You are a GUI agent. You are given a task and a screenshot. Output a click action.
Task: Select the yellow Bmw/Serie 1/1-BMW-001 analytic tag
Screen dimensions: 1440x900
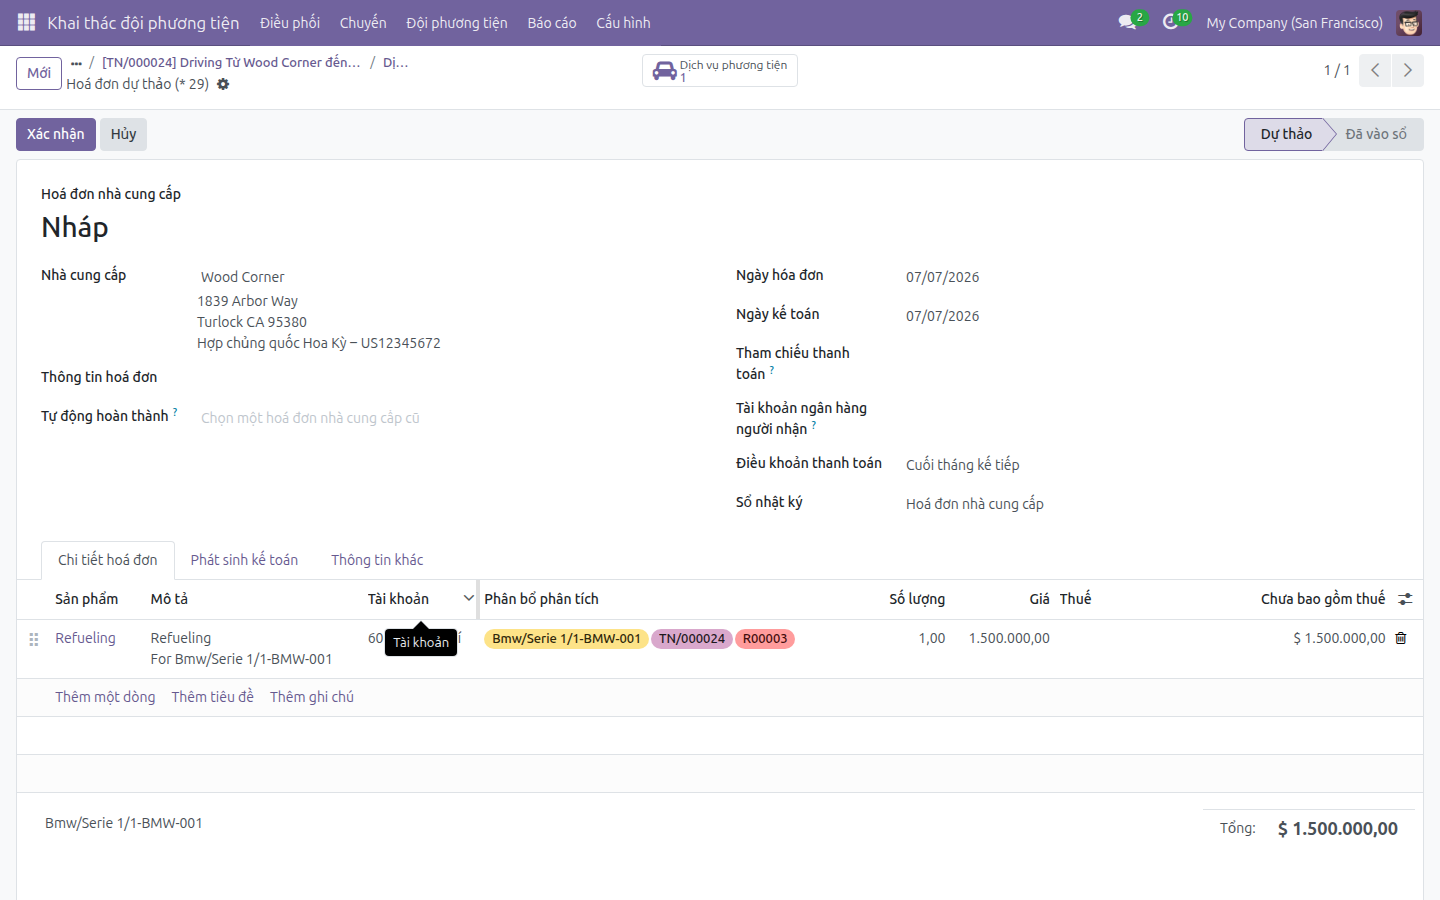[x=566, y=639]
